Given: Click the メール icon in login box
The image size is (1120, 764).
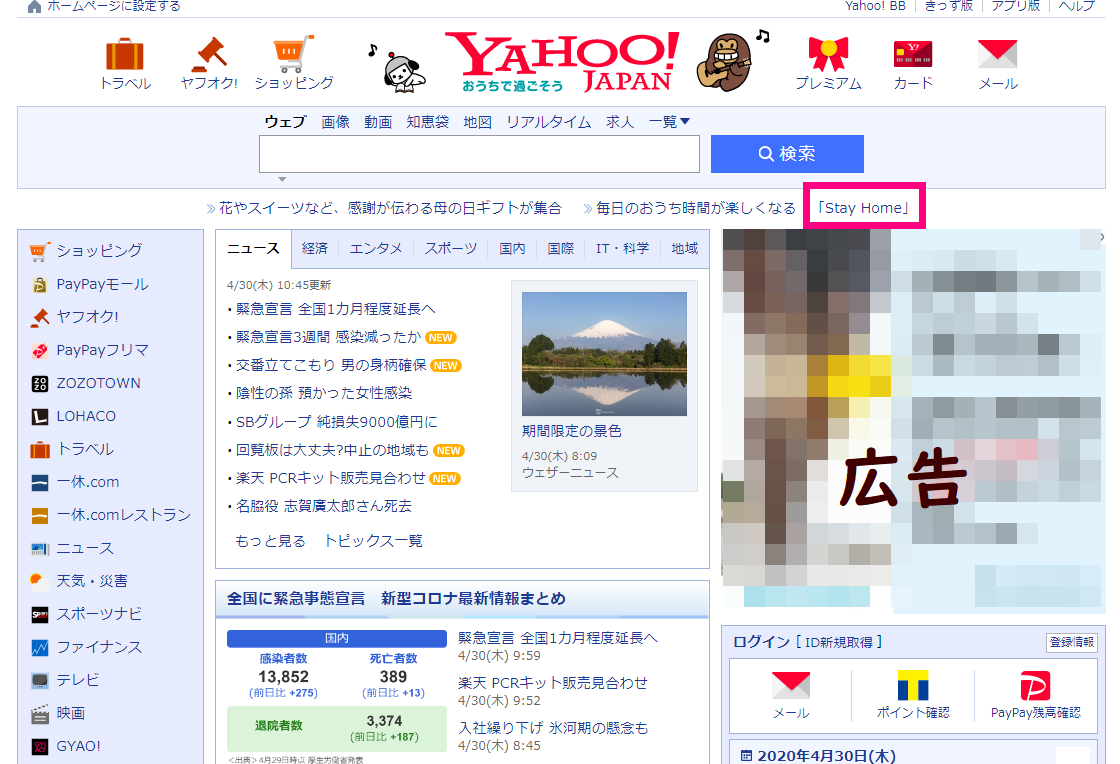Looking at the screenshot, I should tap(791, 685).
